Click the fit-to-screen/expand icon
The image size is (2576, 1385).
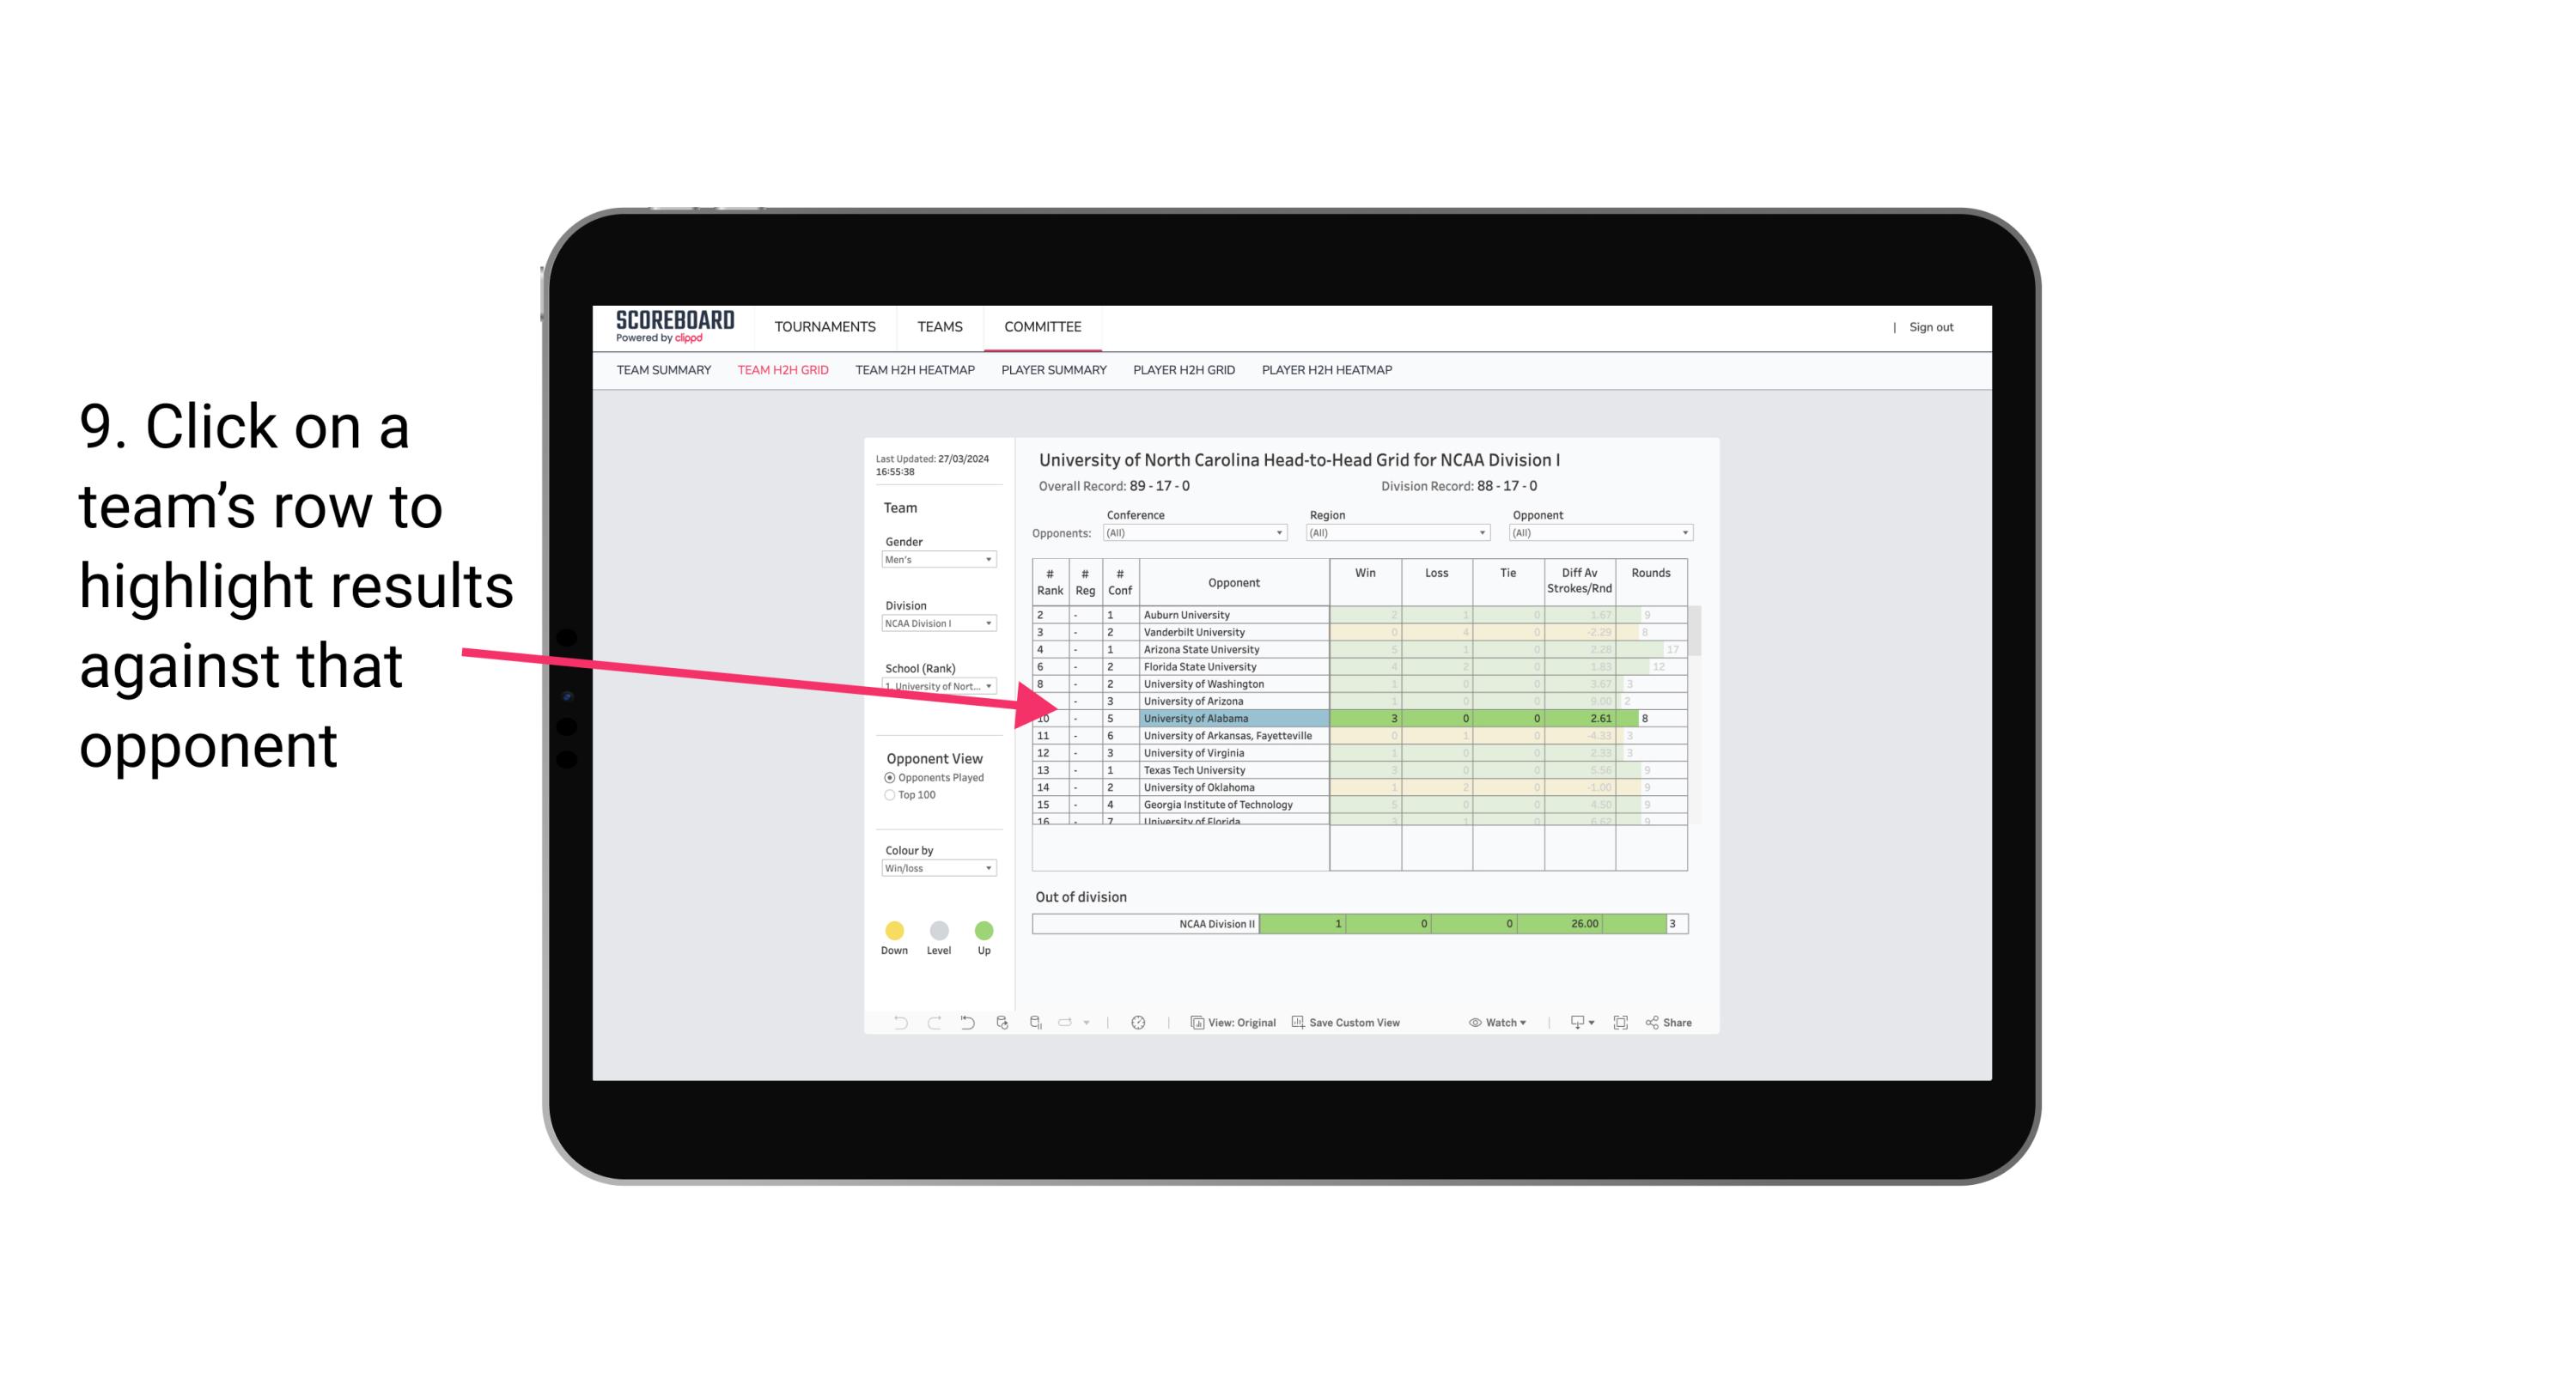point(1621,1024)
